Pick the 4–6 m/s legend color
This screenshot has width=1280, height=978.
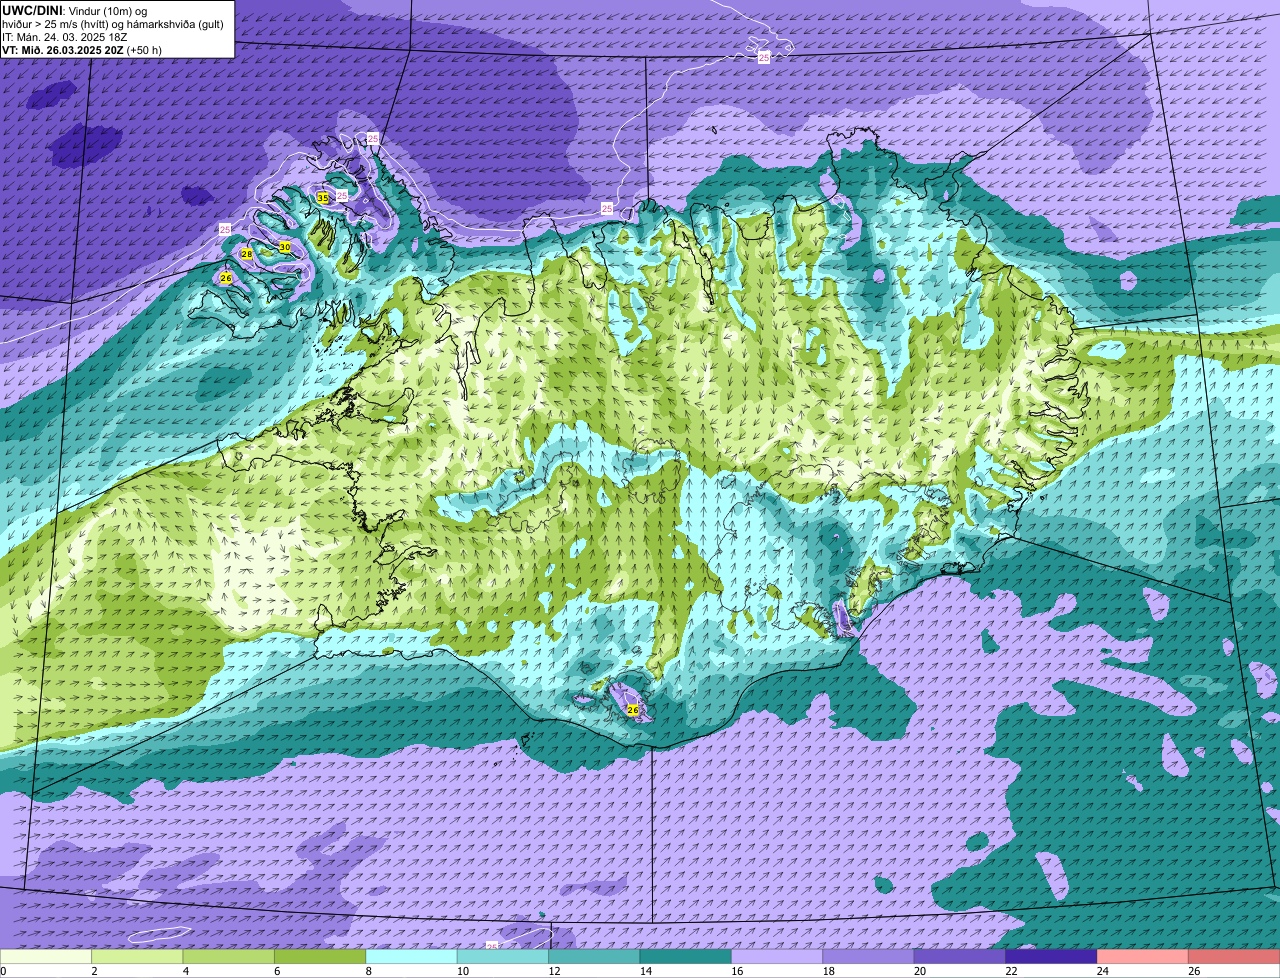(229, 957)
